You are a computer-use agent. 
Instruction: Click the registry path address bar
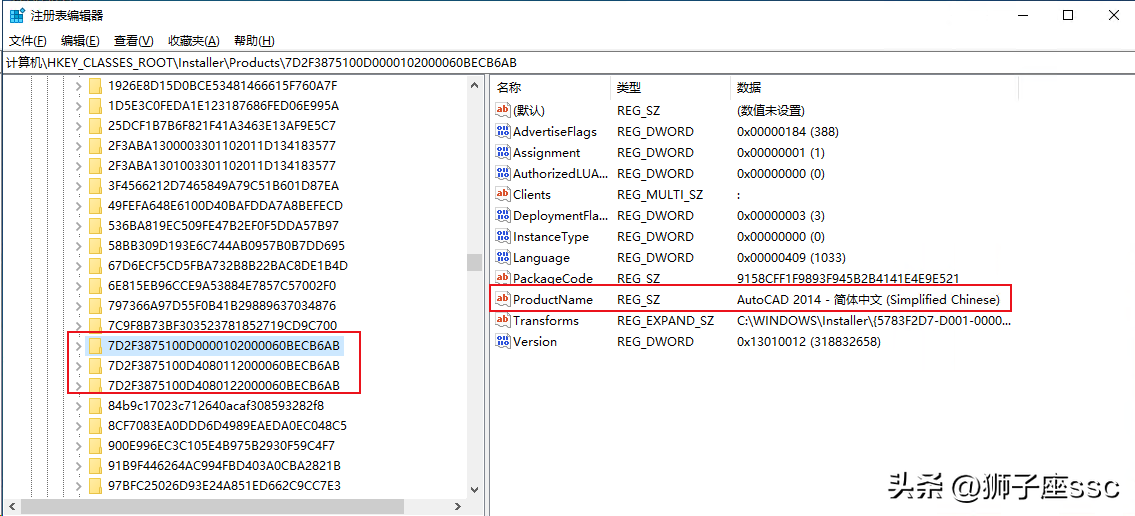click(568, 63)
